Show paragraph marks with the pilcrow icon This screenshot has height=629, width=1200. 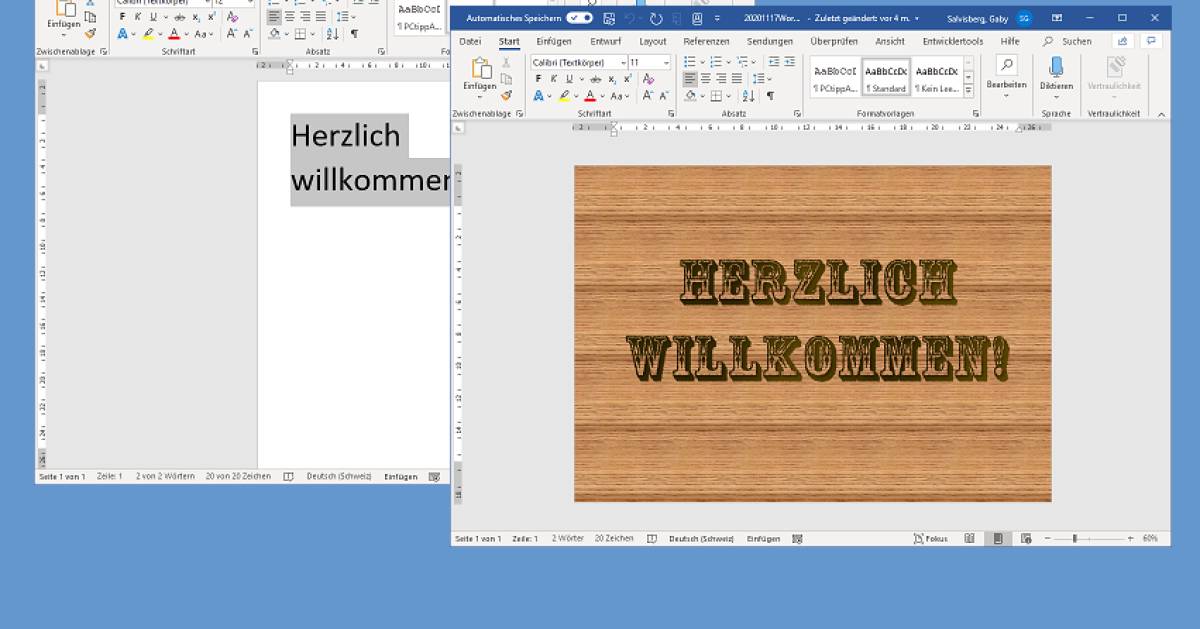[771, 97]
